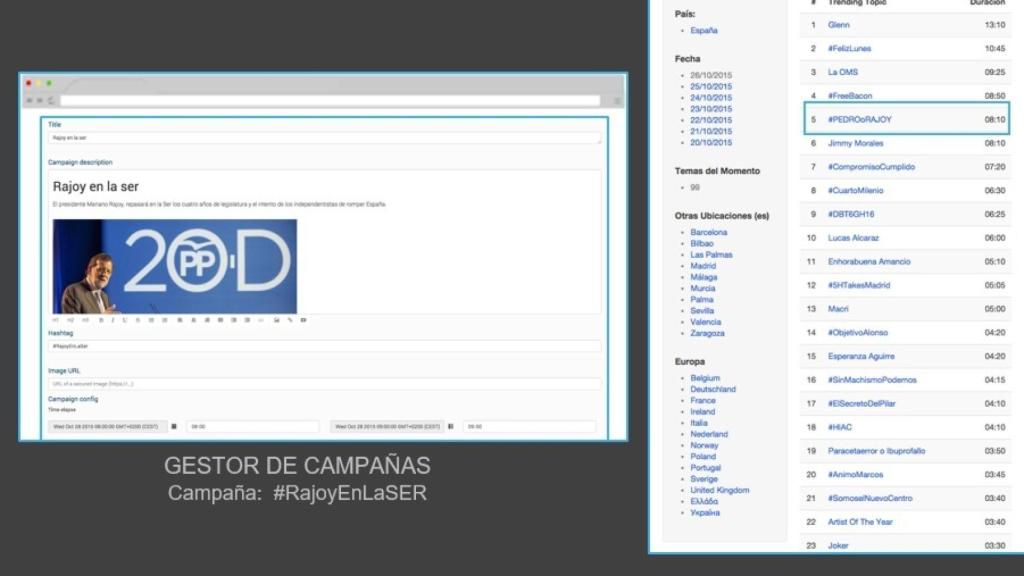Image resolution: width=1024 pixels, height=576 pixels.
Task: Apply italic formatting in the description editor
Action: pos(112,320)
